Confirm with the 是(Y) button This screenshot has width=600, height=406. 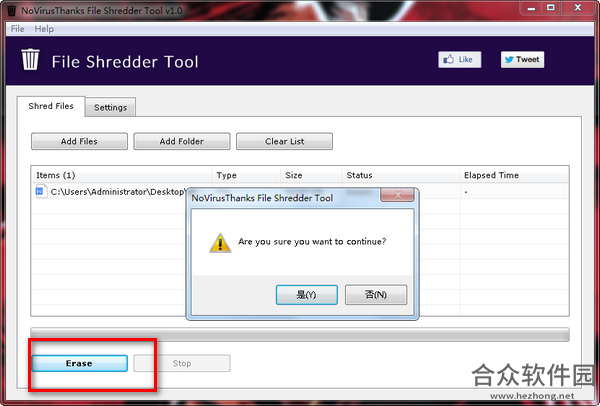pyautogui.click(x=307, y=295)
